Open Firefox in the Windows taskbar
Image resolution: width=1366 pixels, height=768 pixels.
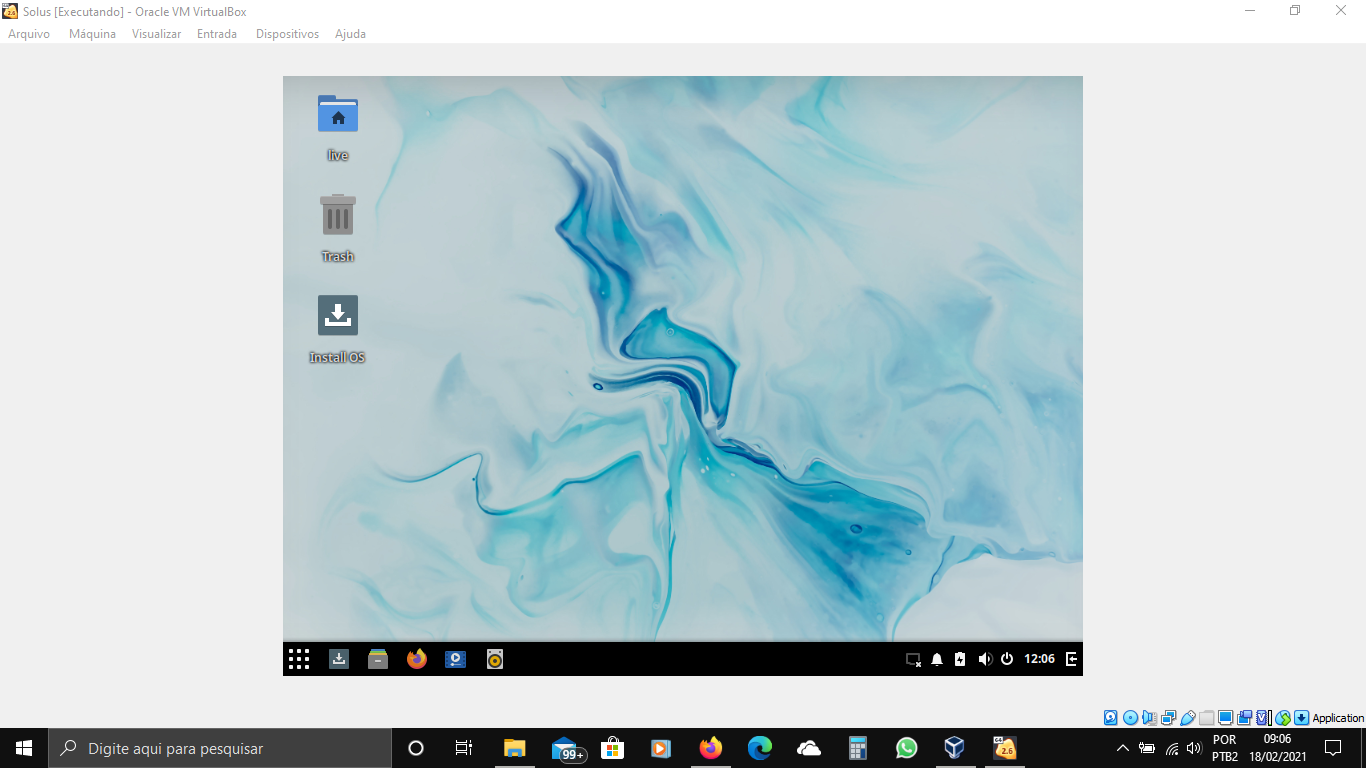711,748
